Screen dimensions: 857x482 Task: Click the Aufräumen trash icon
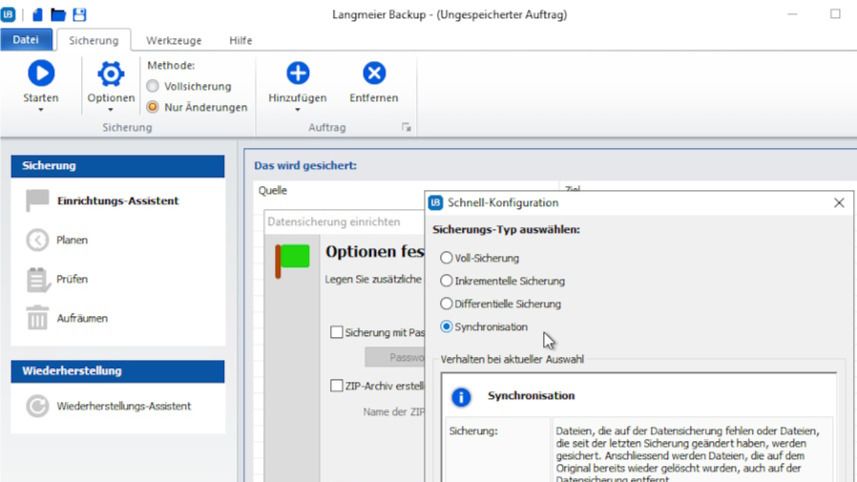point(37,318)
